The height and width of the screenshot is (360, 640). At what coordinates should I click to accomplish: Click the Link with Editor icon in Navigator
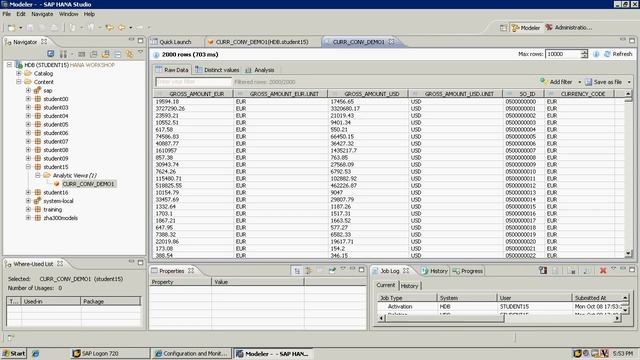129,54
